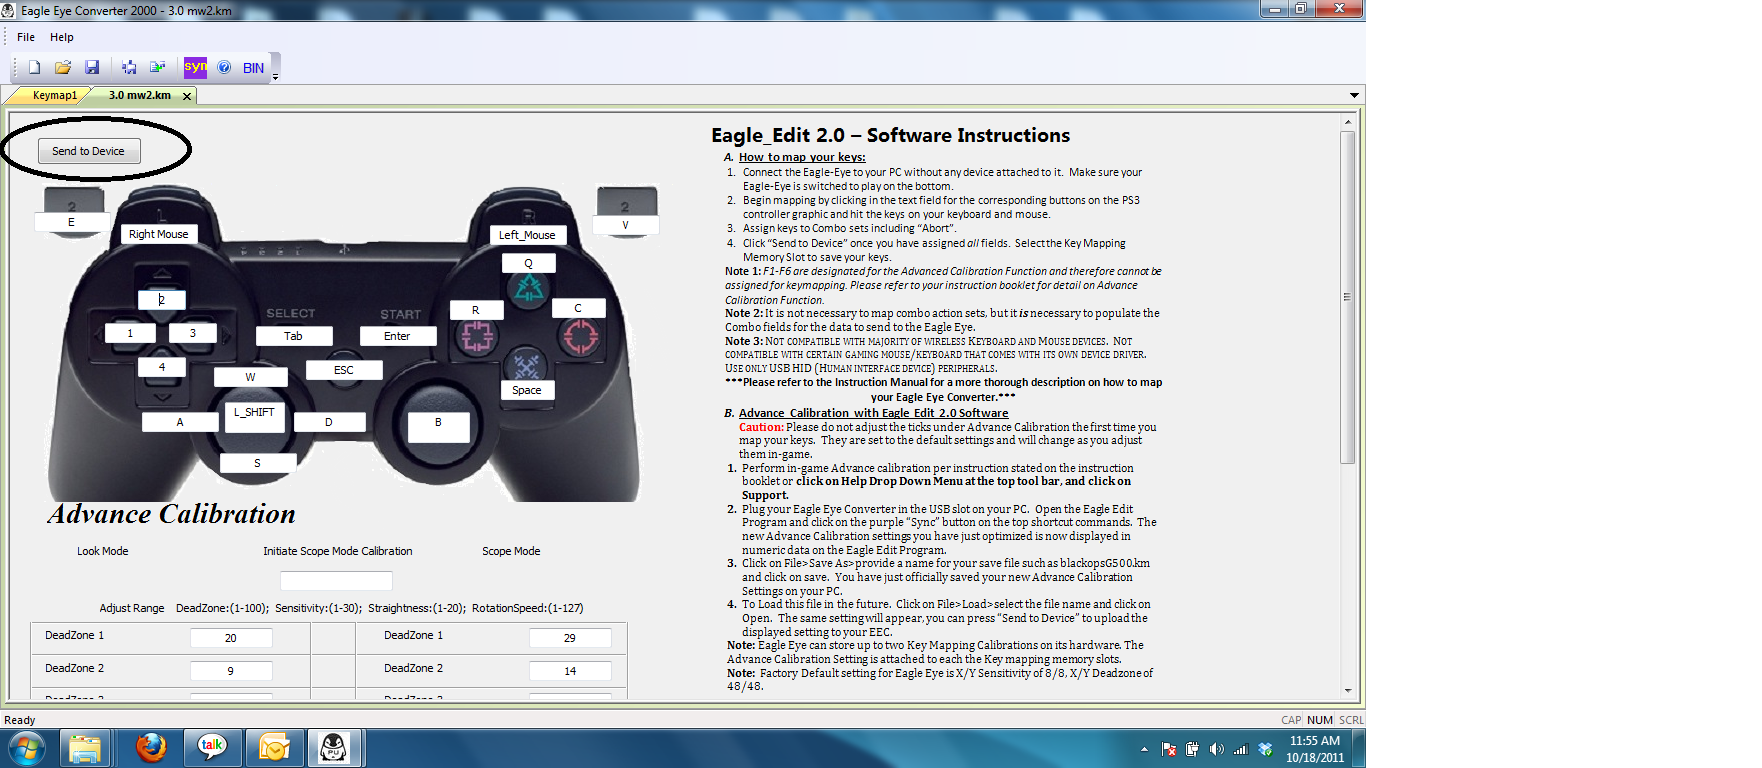1762x768 pixels.
Task: Click the left stick up field W
Action: tap(250, 377)
